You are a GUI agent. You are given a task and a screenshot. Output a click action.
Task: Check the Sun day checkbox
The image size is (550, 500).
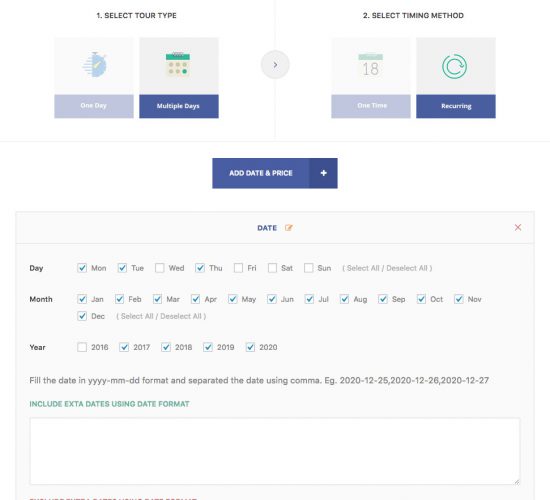click(x=309, y=268)
